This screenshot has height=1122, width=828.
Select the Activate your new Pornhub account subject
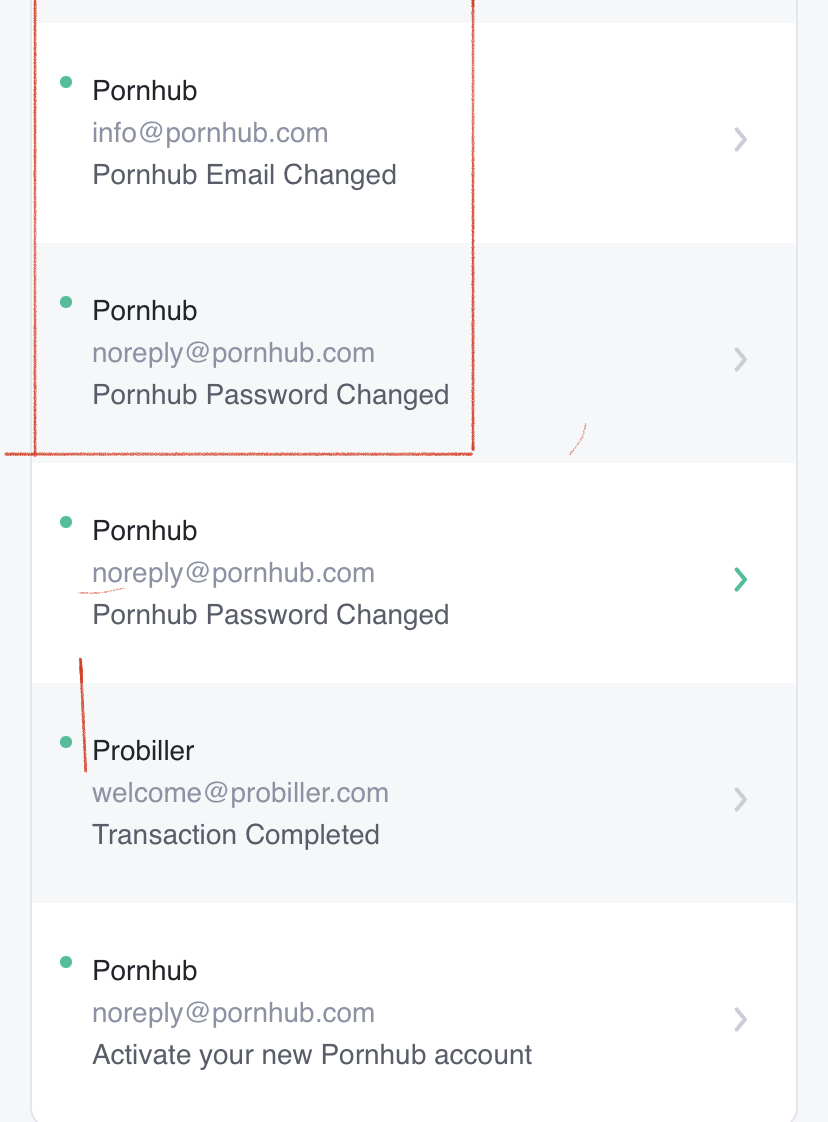point(312,1055)
